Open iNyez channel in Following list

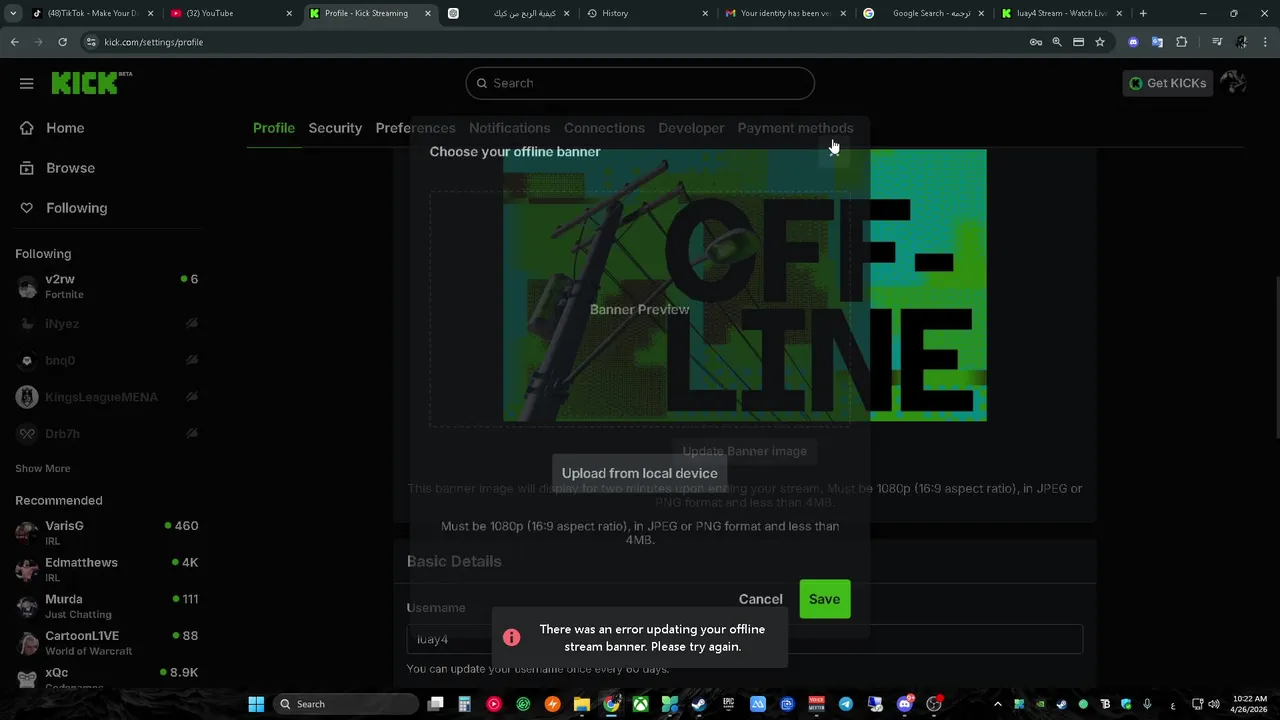(107, 324)
